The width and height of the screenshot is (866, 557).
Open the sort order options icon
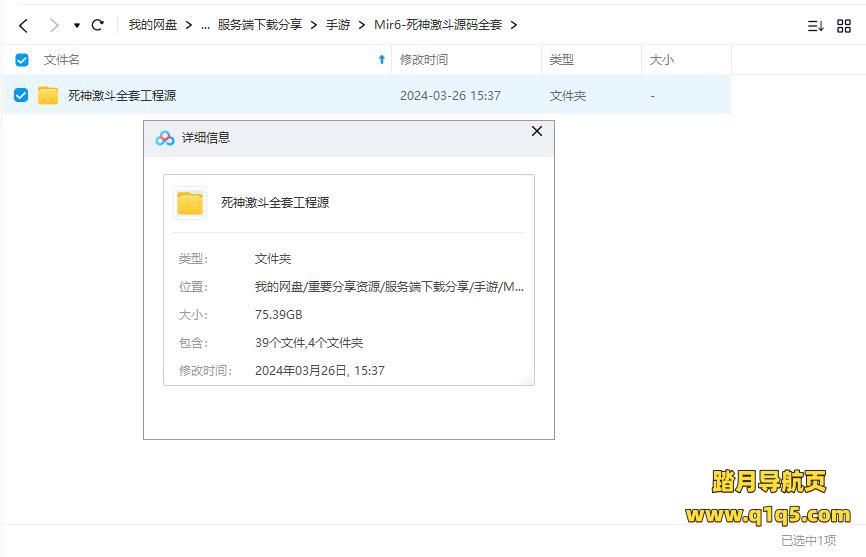(x=815, y=26)
